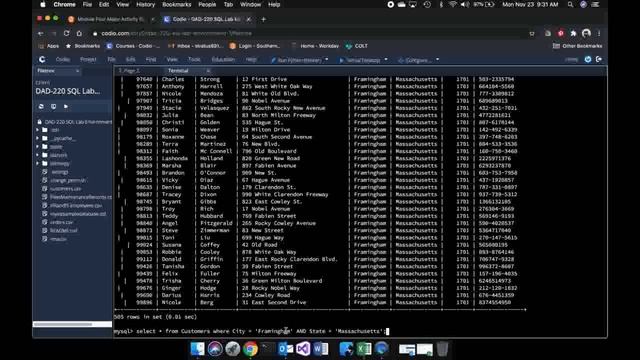The width and height of the screenshot is (640, 360).
Task: Open the Bookmarks folder in bookmarks bar
Action: pyautogui.click(x=83, y=46)
